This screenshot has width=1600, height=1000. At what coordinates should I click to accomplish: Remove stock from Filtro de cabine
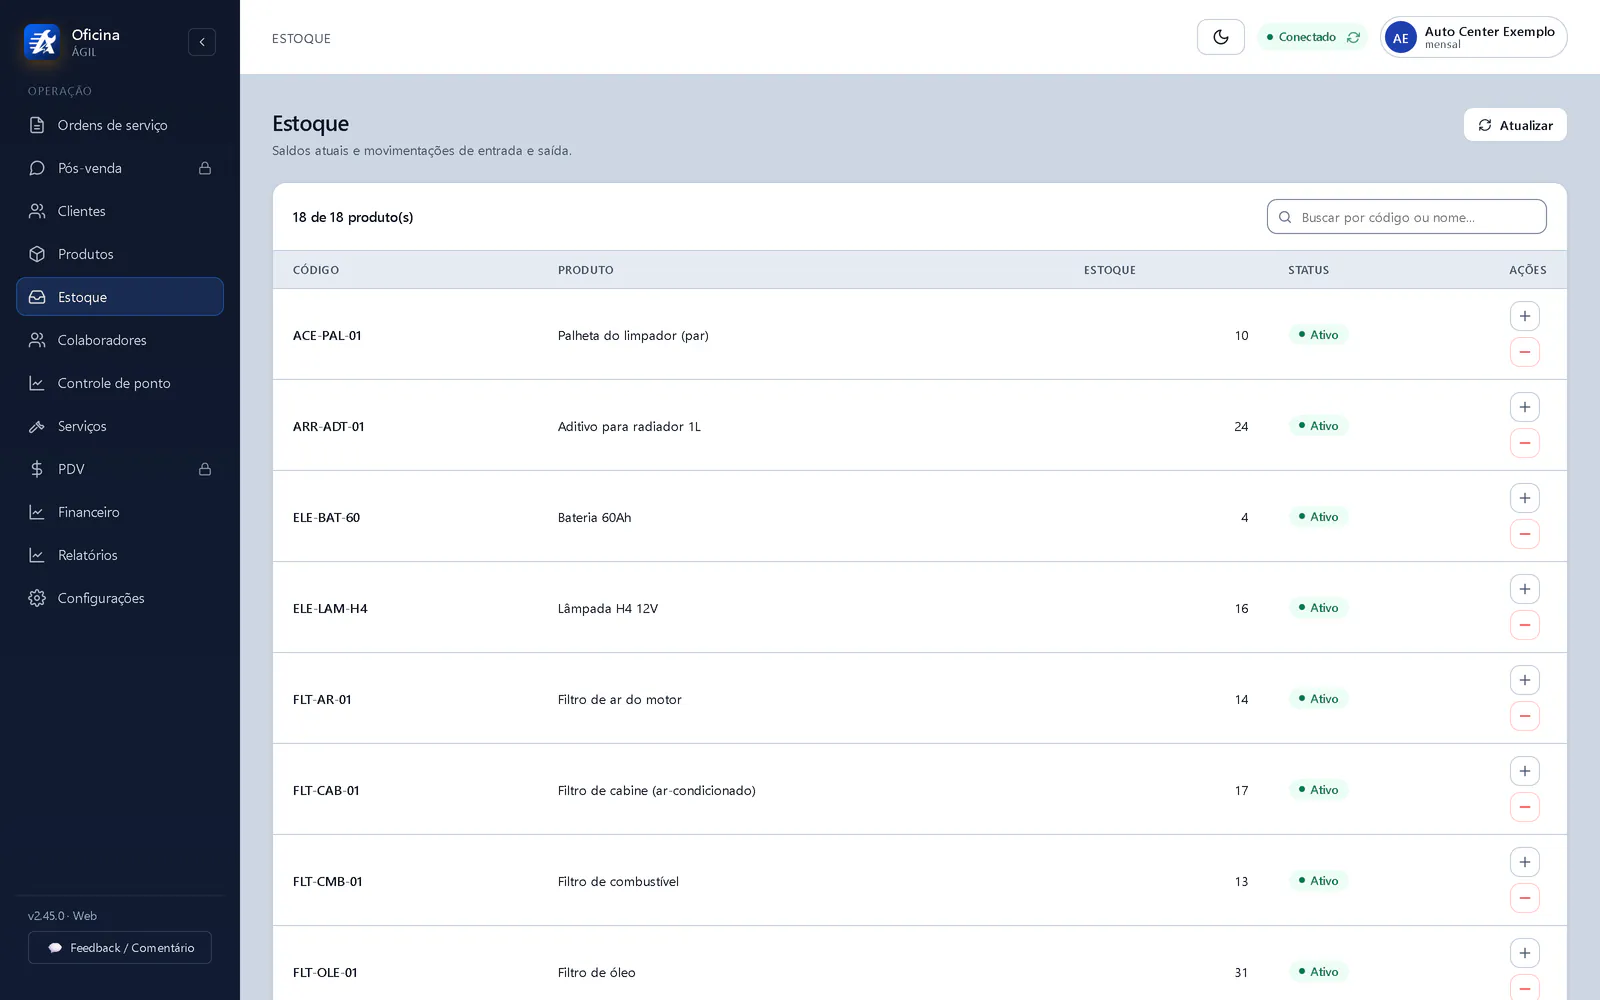click(x=1524, y=807)
